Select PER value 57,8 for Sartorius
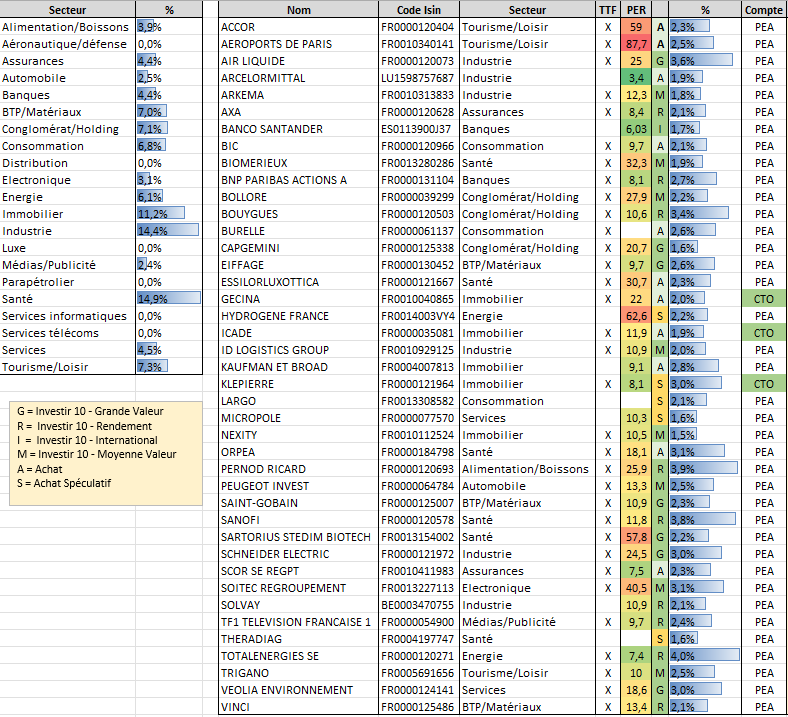Screen dimensions: 788x717 pyautogui.click(x=636, y=537)
